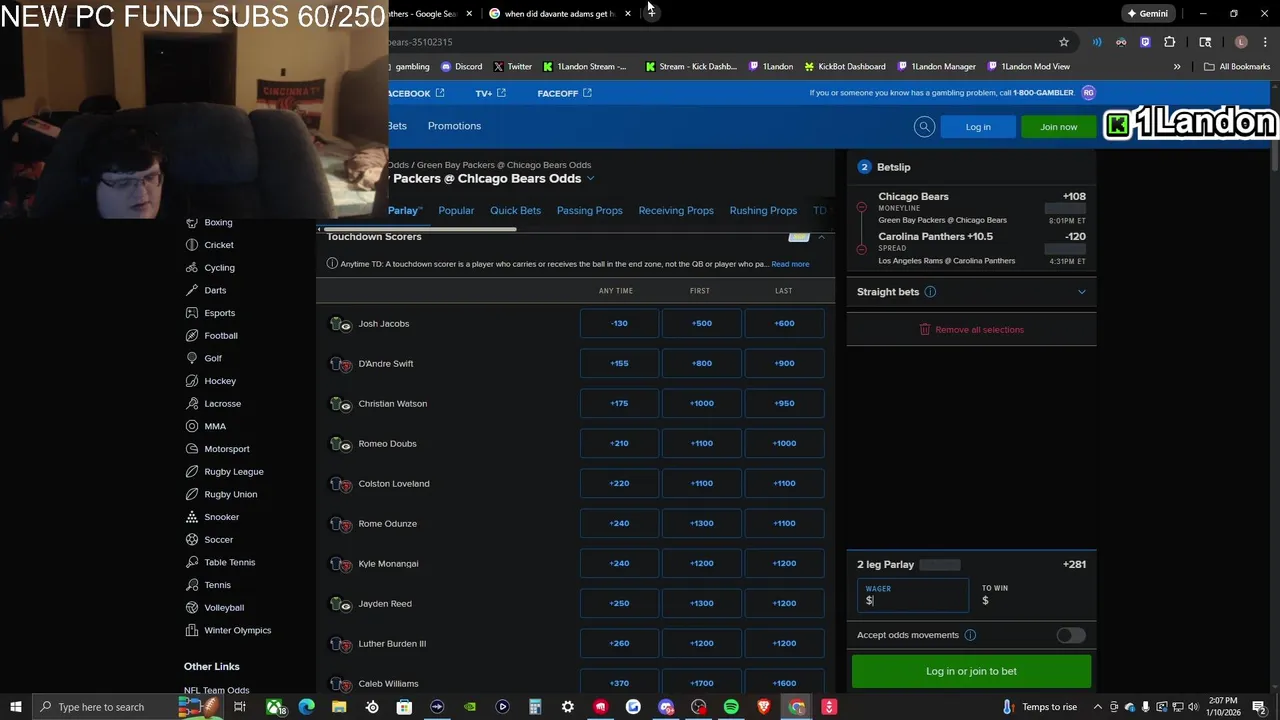1280x720 pixels.
Task: Click the Accept odds movements info icon
Action: pos(970,635)
